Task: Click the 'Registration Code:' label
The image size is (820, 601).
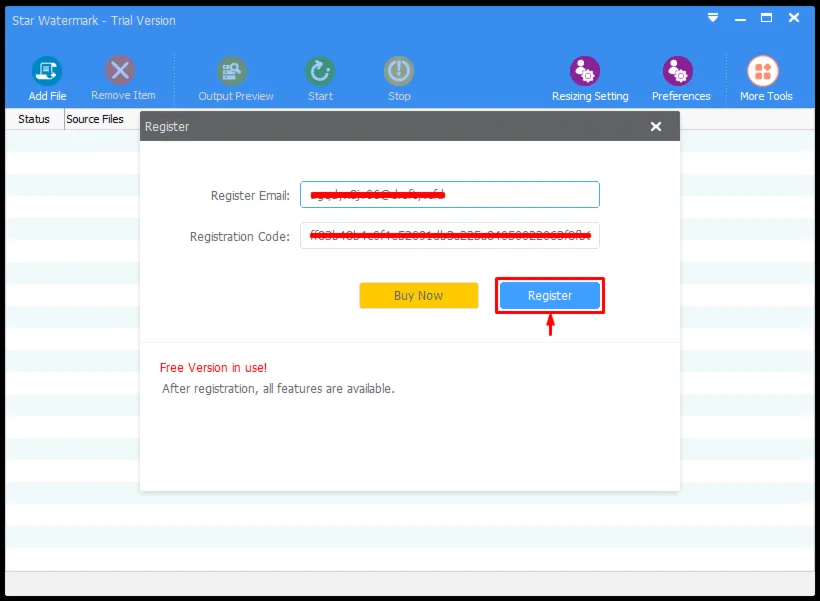Action: [x=240, y=236]
